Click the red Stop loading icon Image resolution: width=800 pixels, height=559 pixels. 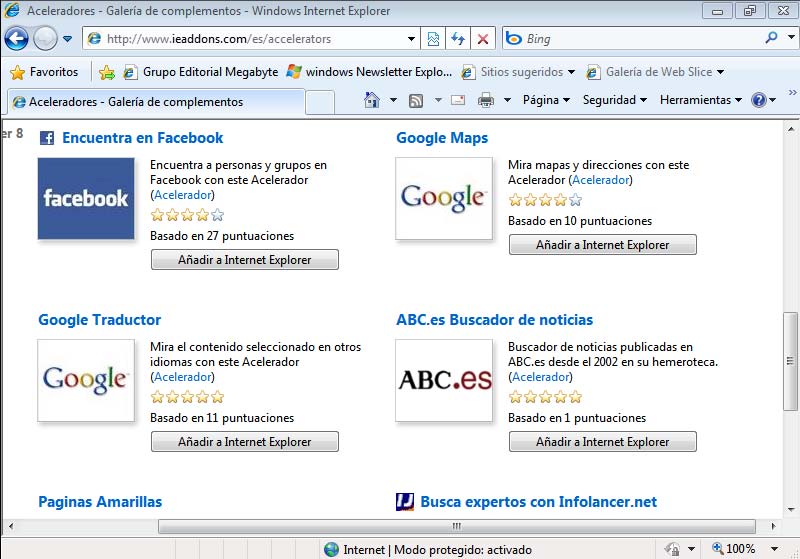483,39
